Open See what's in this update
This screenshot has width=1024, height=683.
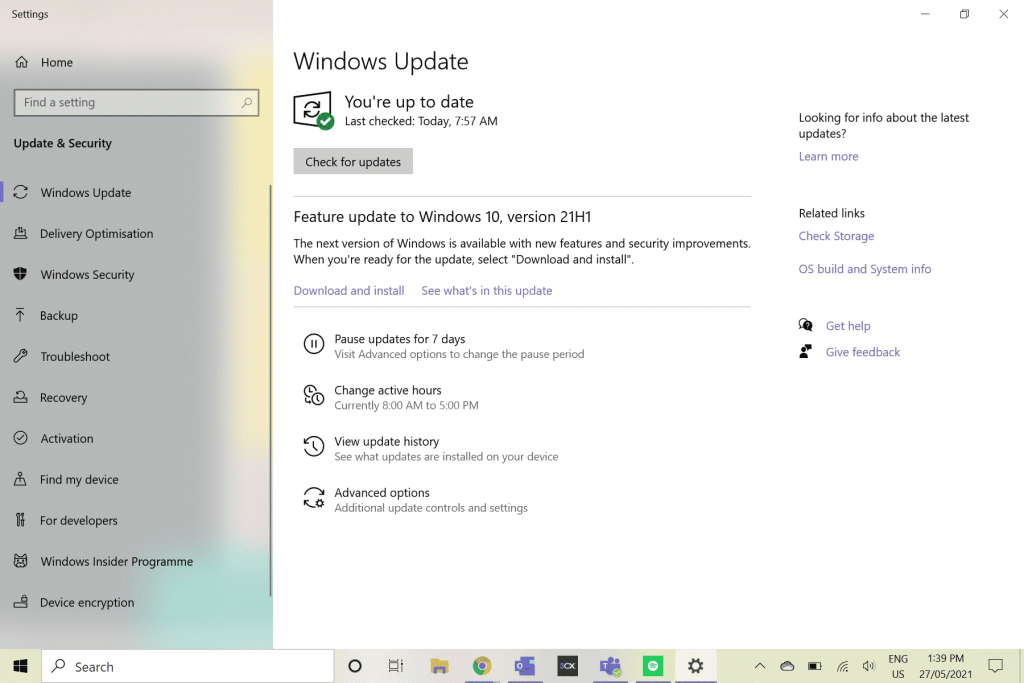coord(487,291)
